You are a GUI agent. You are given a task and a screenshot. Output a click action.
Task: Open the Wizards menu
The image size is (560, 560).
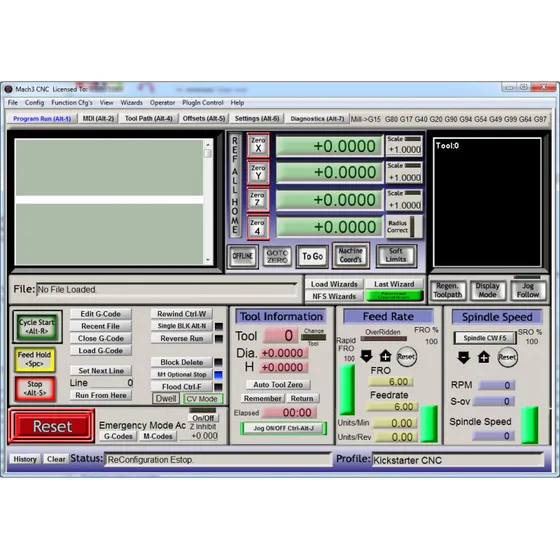131,102
